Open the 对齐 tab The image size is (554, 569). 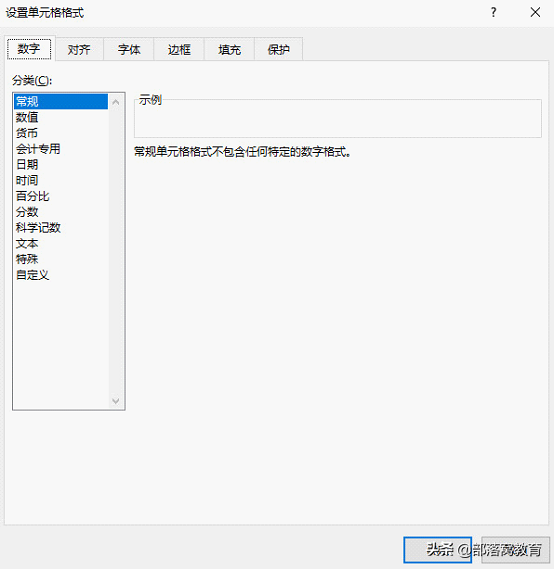click(x=79, y=49)
